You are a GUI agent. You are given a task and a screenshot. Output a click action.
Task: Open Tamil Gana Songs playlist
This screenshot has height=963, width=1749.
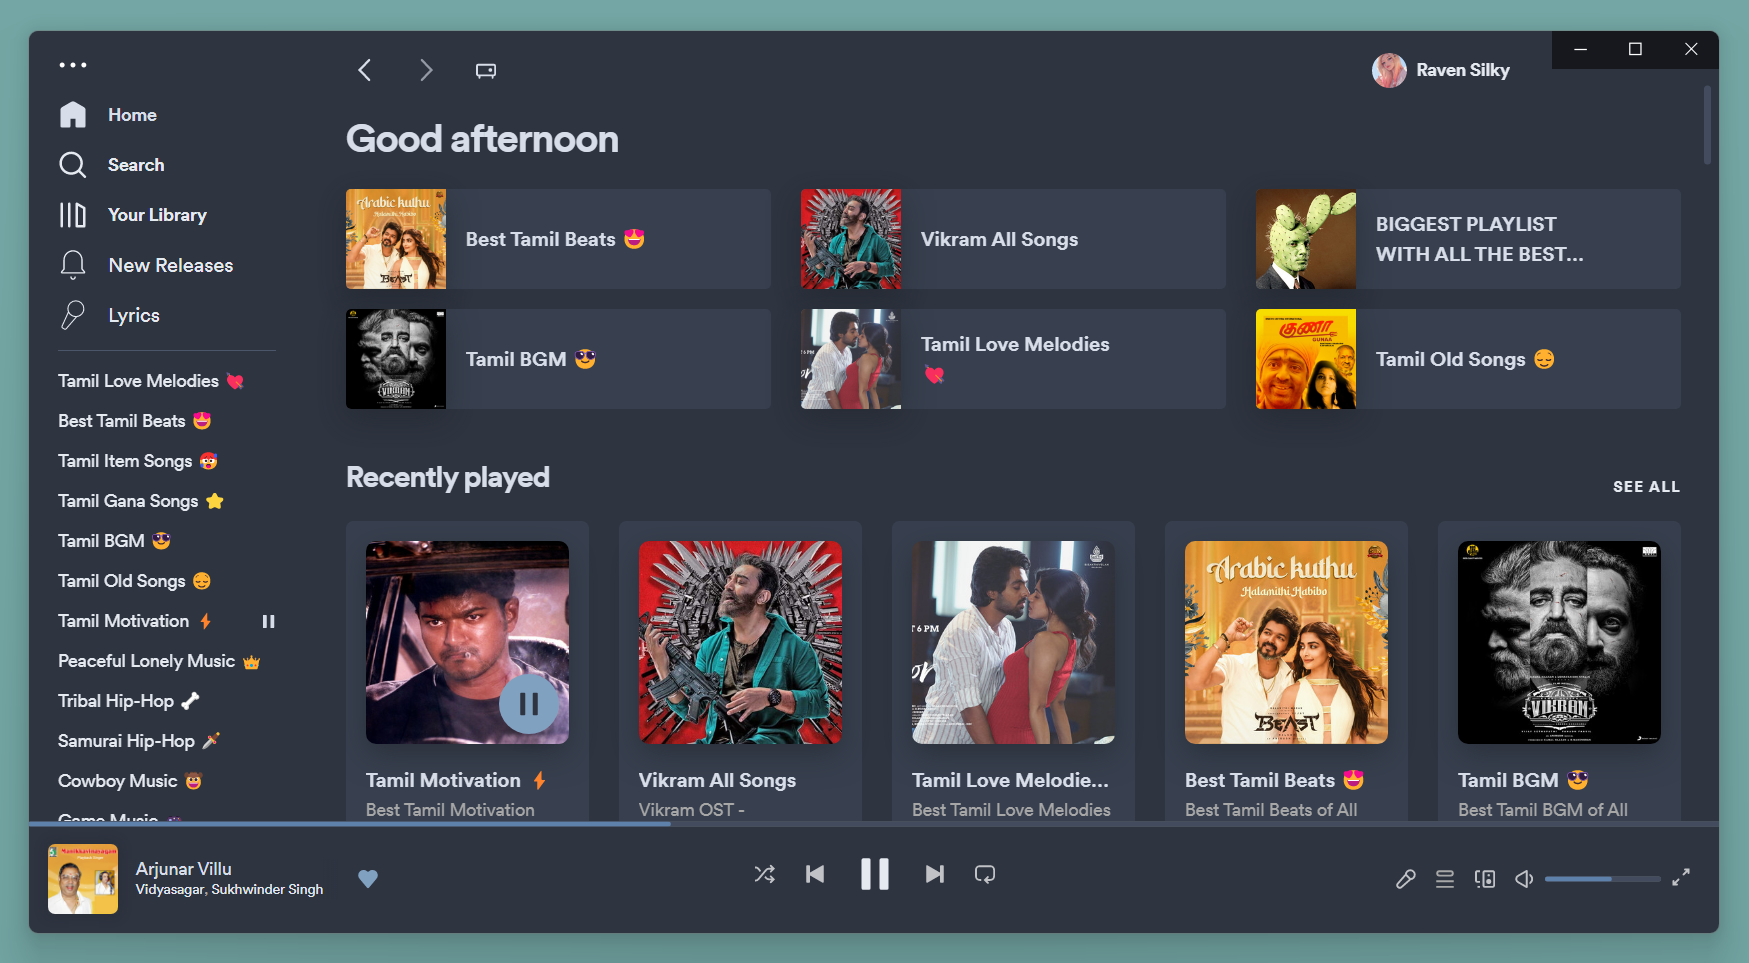(141, 501)
